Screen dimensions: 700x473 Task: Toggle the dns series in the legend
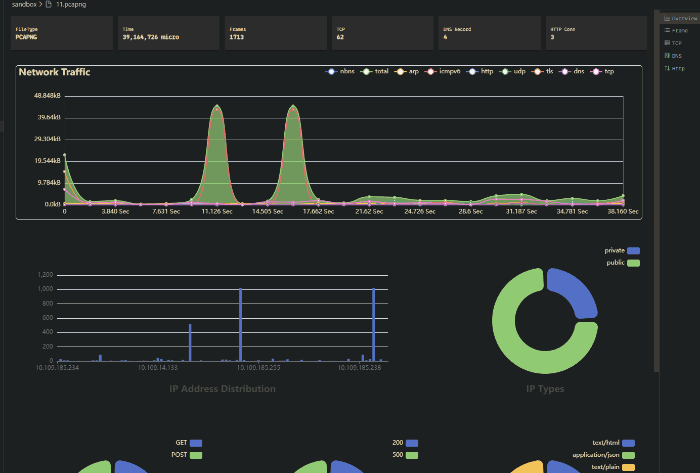(x=572, y=71)
